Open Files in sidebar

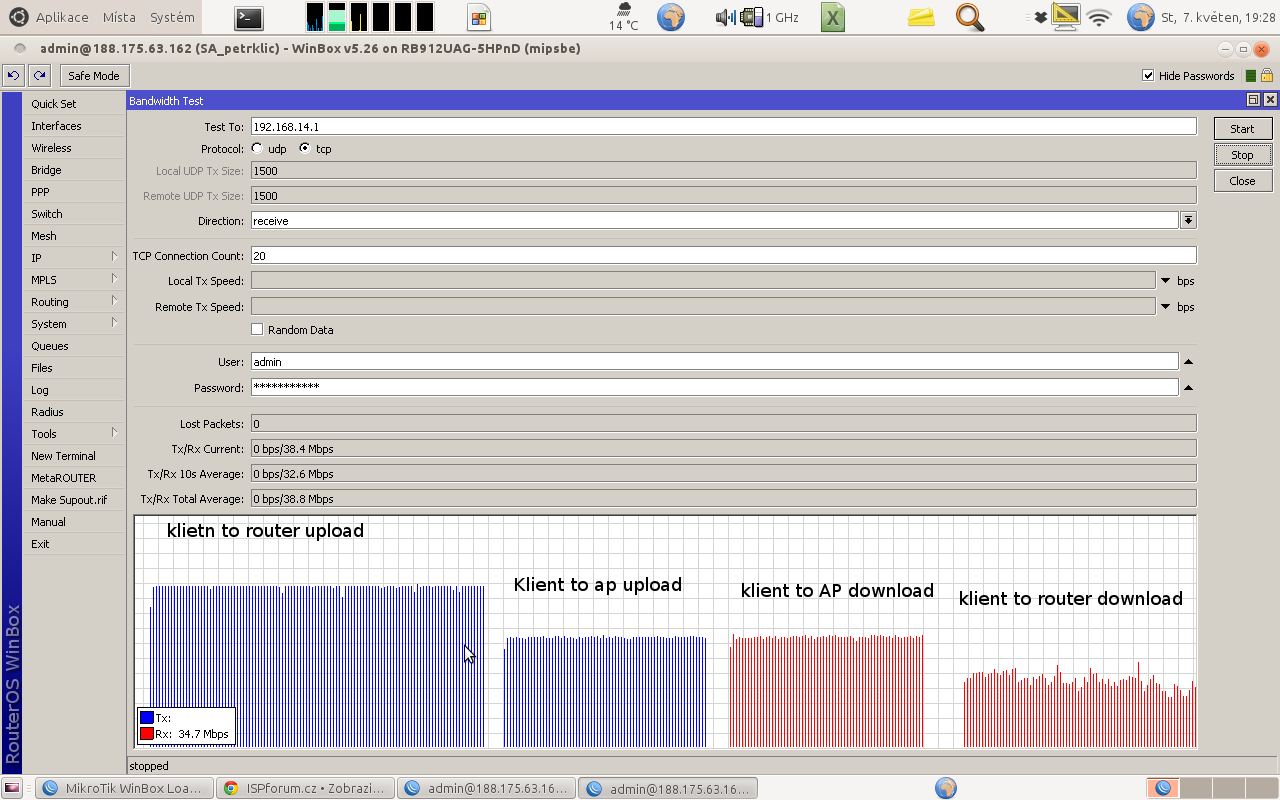(x=75, y=368)
